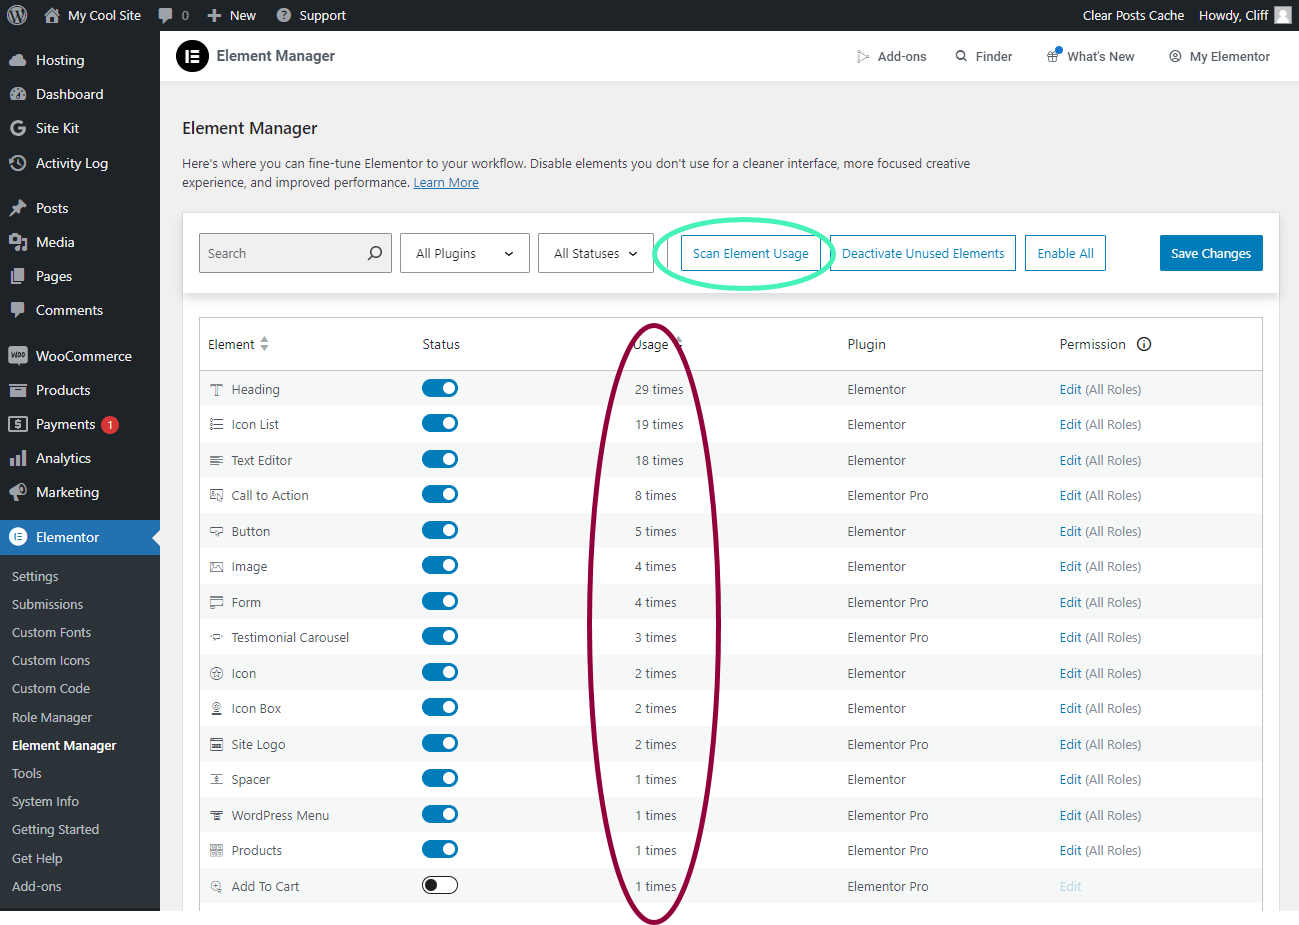1299x925 pixels.
Task: Open the Howdy, Cliff account menu
Action: click(1245, 15)
